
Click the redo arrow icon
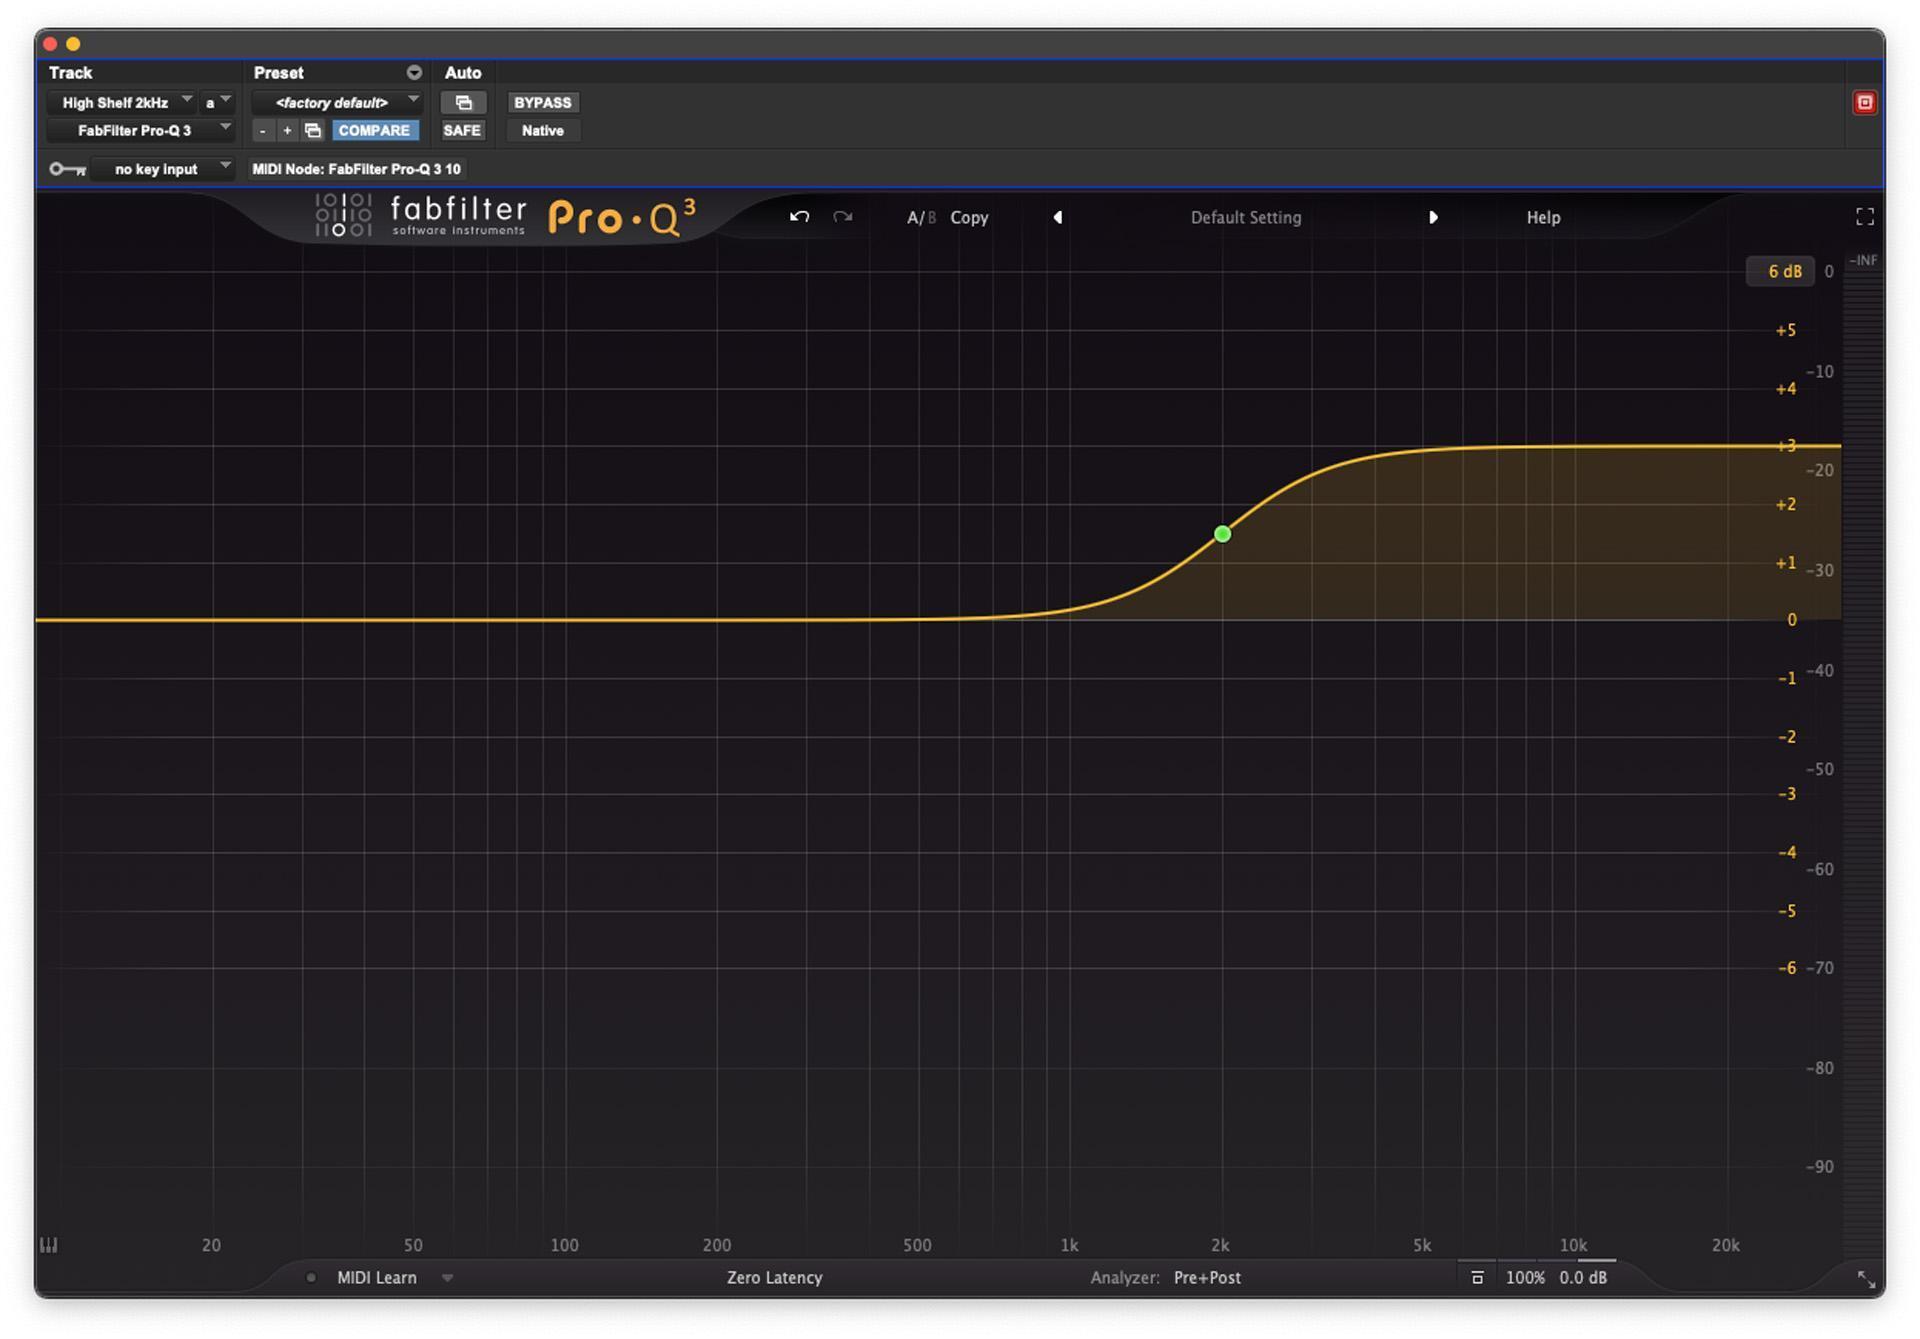pos(842,217)
